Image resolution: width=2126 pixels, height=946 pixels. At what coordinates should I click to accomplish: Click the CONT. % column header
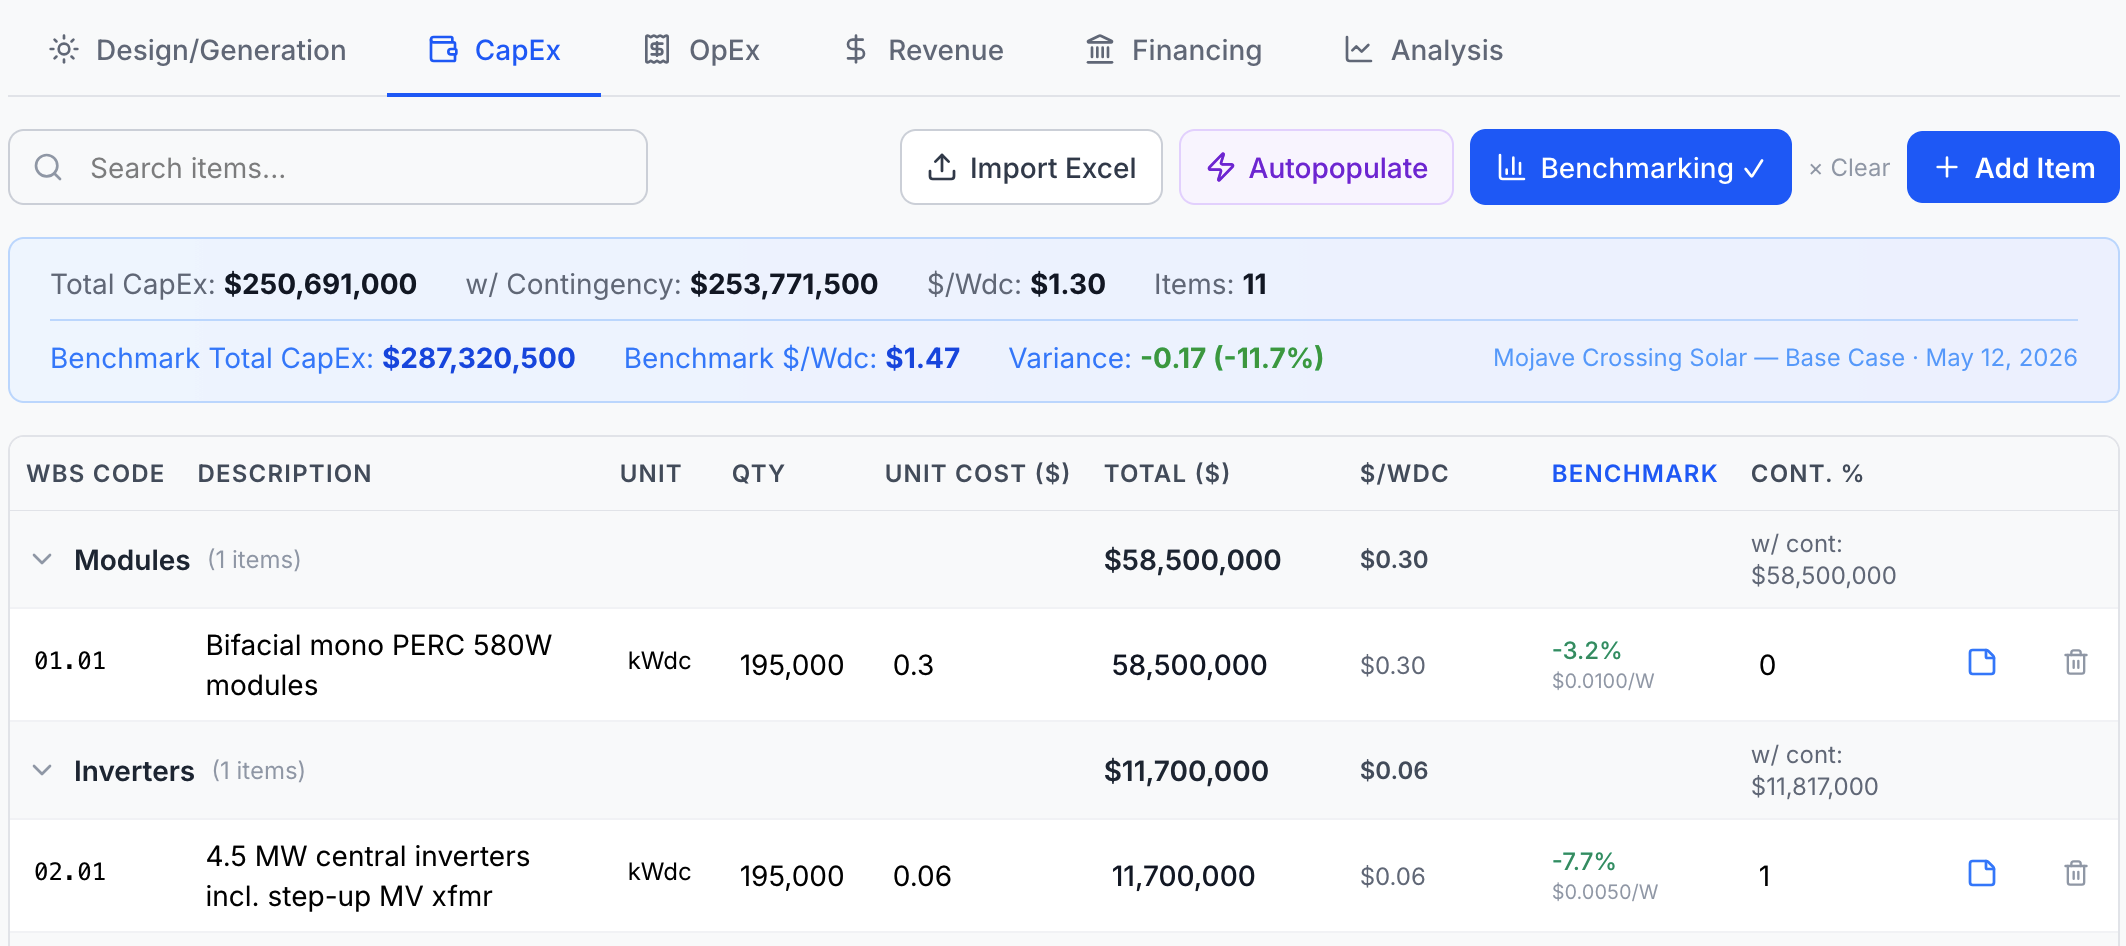pyautogui.click(x=1806, y=473)
